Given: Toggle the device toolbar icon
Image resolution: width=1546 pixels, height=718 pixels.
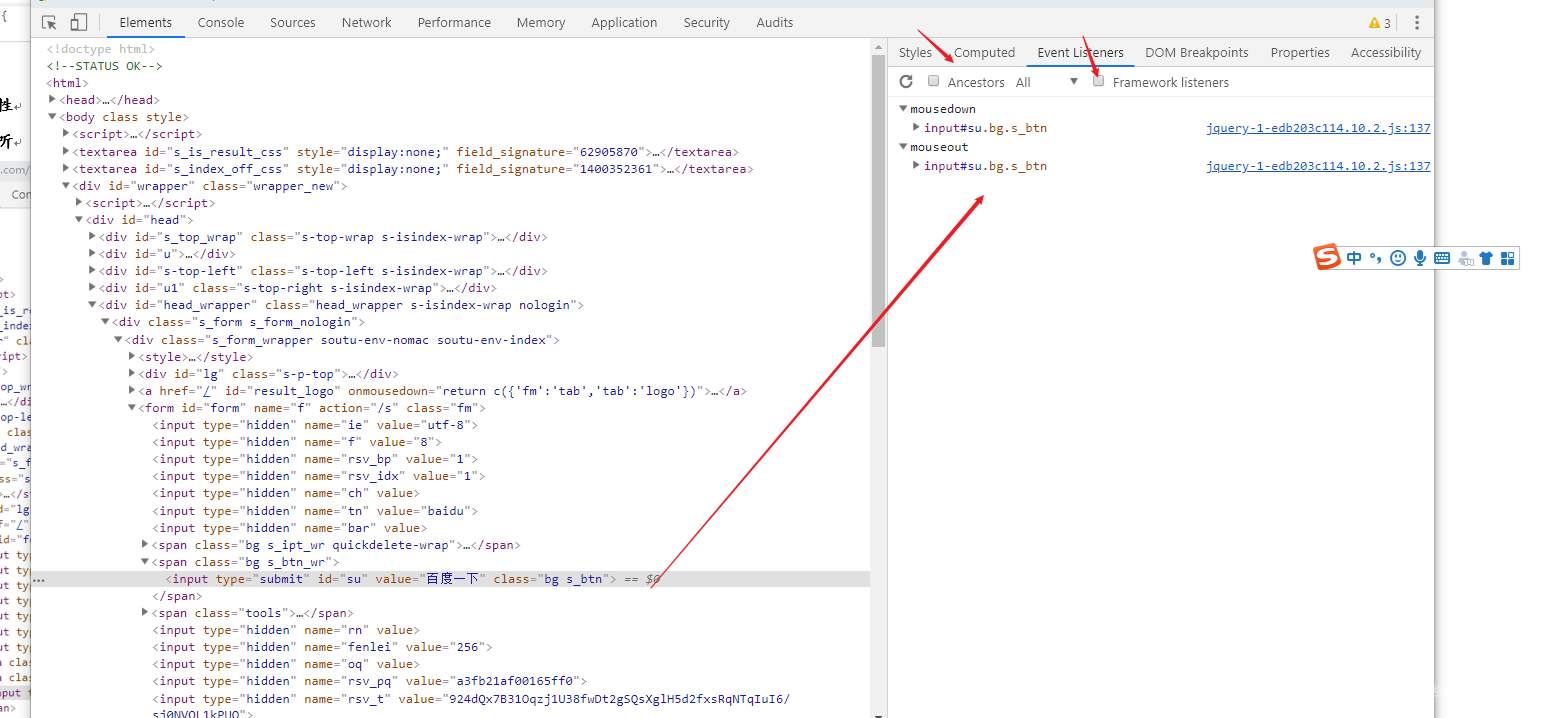Looking at the screenshot, I should coord(79,23).
